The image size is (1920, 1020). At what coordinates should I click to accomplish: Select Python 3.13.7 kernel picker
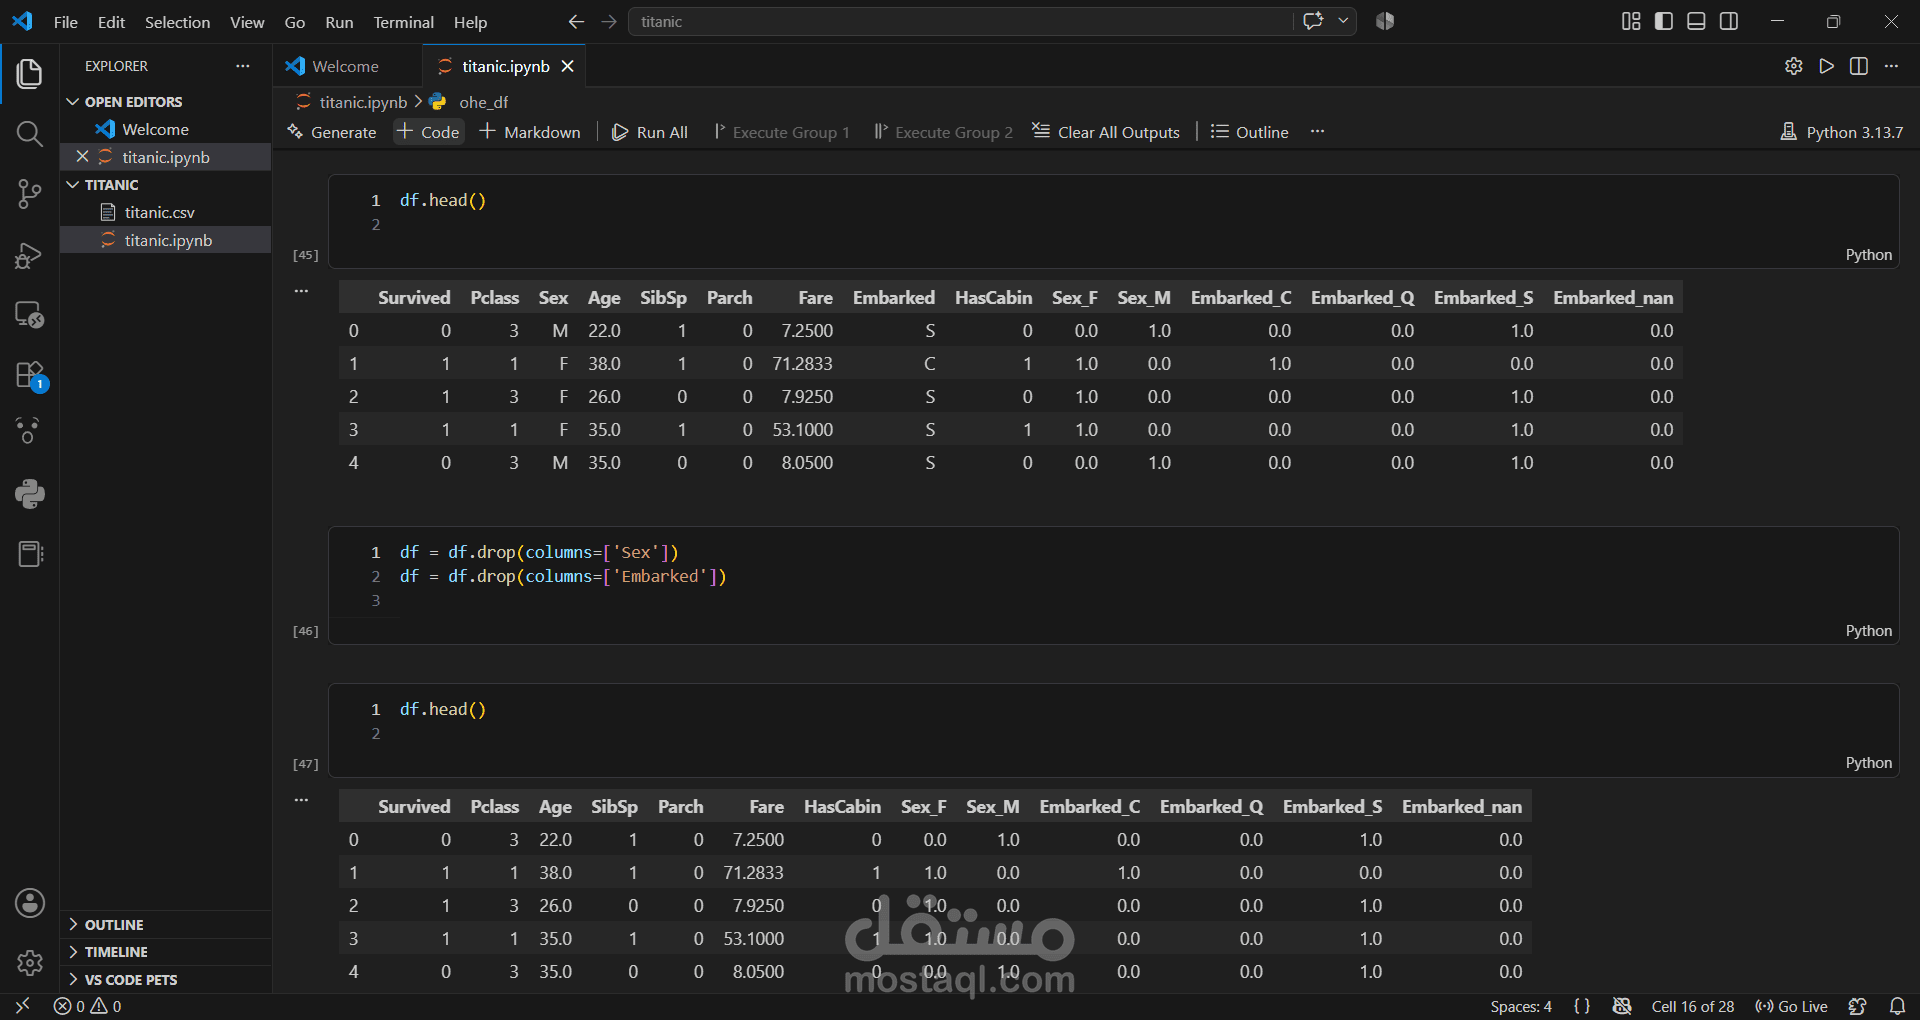coord(1842,132)
